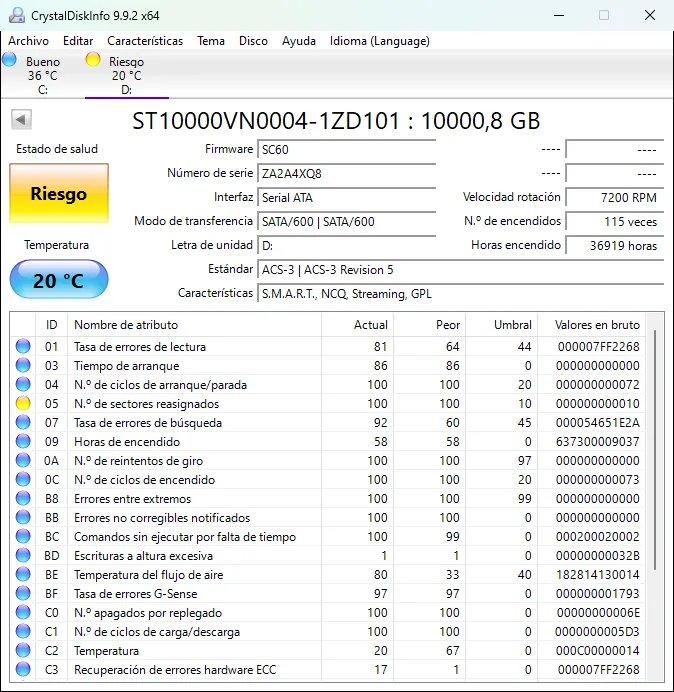674x692 pixels.
Task: Select the D: drive with Riesgo status
Action: click(x=127, y=75)
